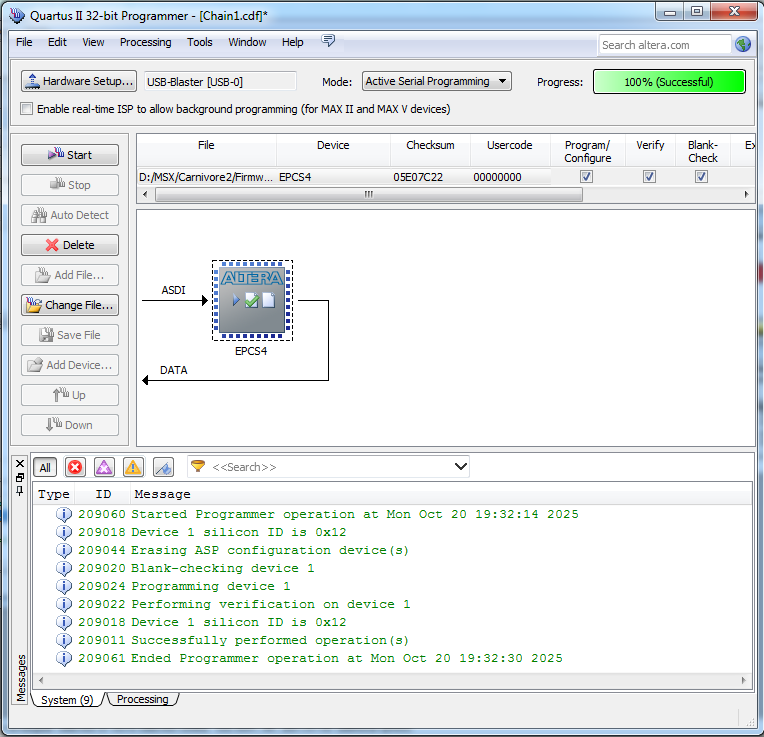
Task: Move device Up in chain
Action: [70, 395]
